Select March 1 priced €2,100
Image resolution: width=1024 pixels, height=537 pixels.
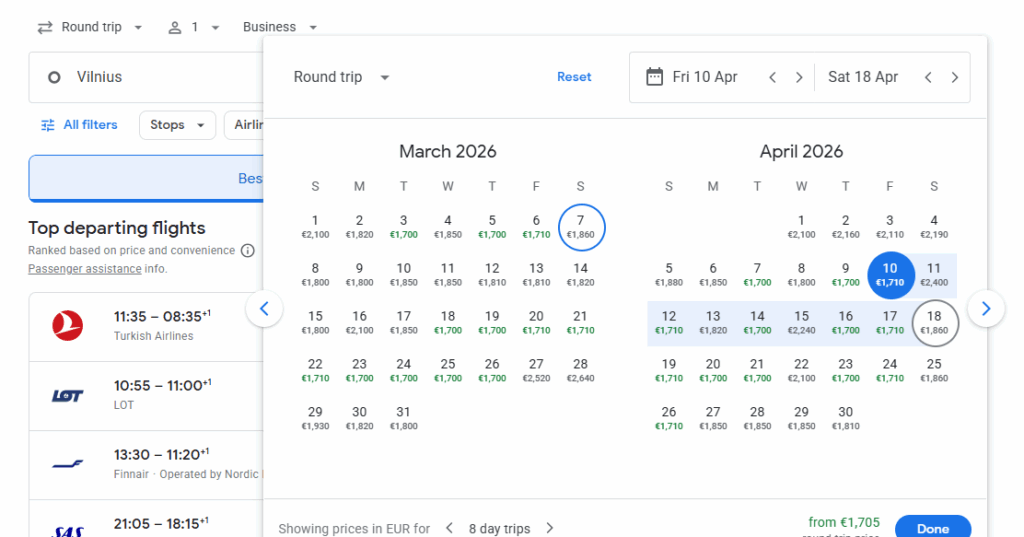(315, 227)
